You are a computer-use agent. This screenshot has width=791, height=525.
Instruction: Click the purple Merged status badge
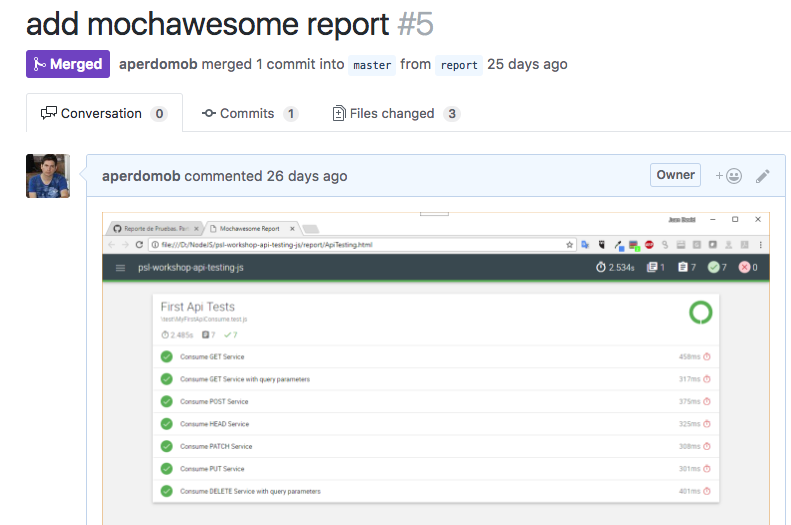pos(68,64)
